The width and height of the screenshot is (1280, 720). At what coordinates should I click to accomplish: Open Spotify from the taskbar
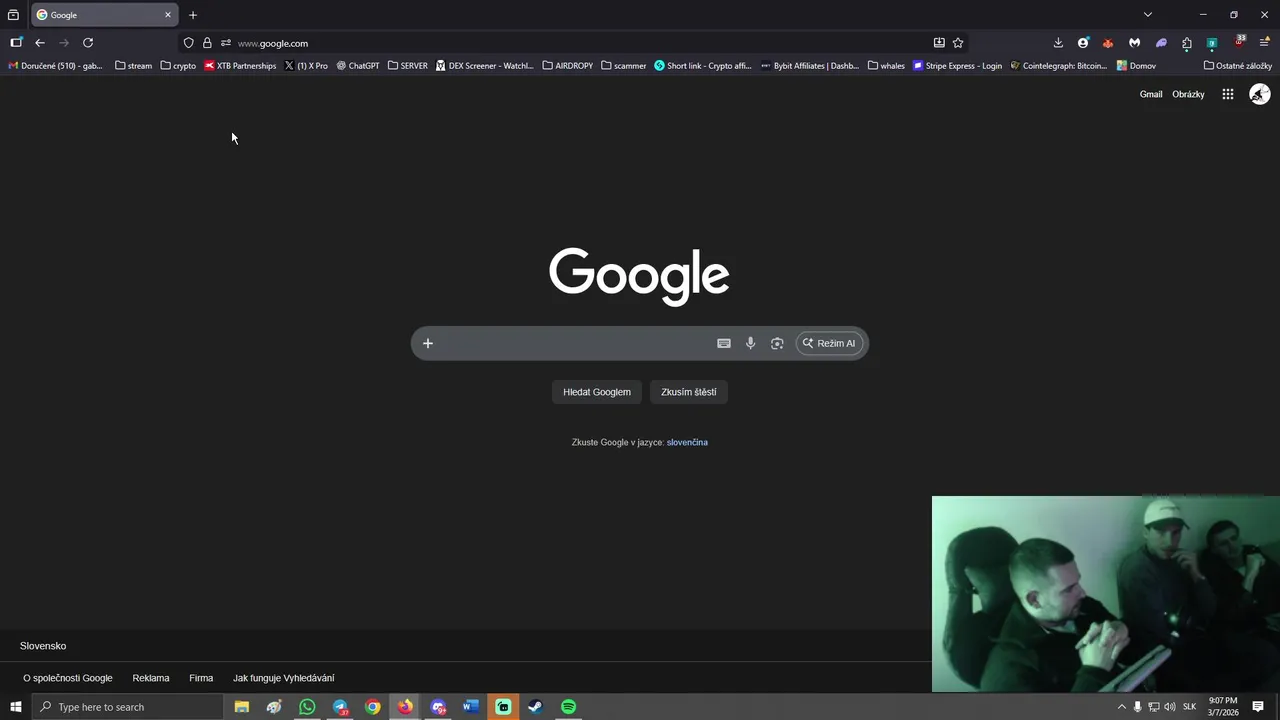[569, 707]
